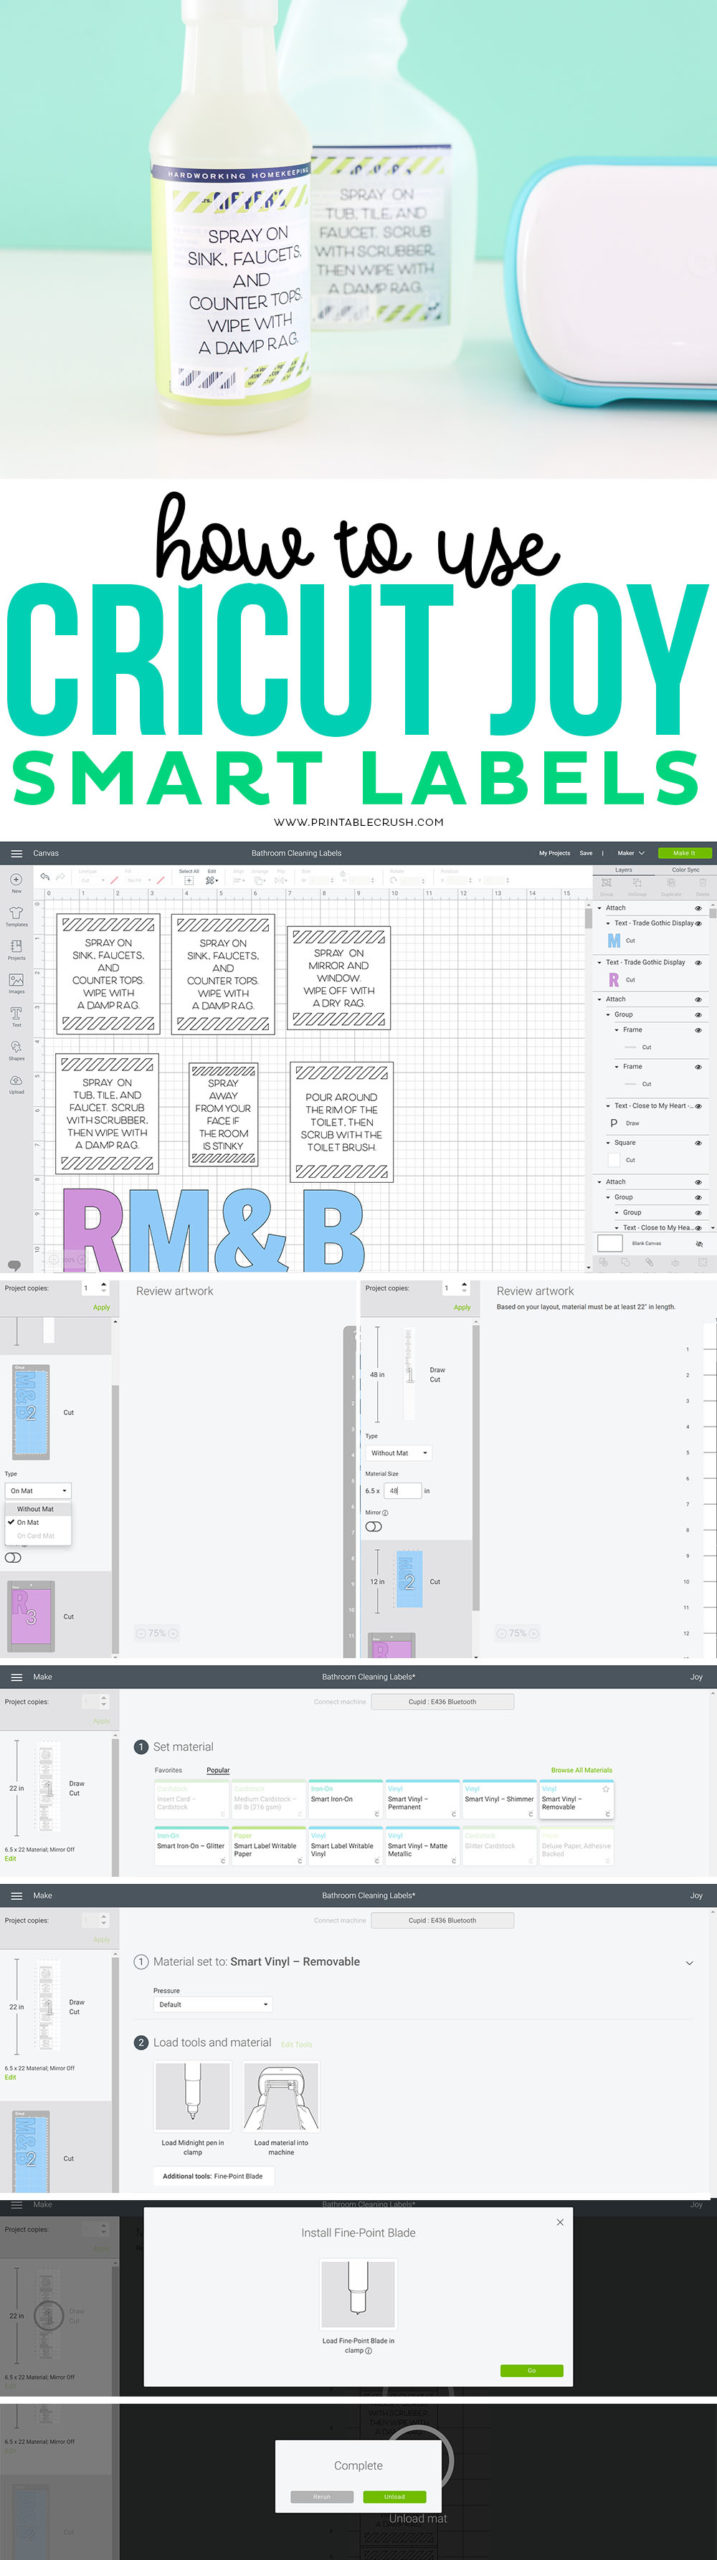
Task: Collapse the Square layer tree arrow
Action: (608, 1143)
